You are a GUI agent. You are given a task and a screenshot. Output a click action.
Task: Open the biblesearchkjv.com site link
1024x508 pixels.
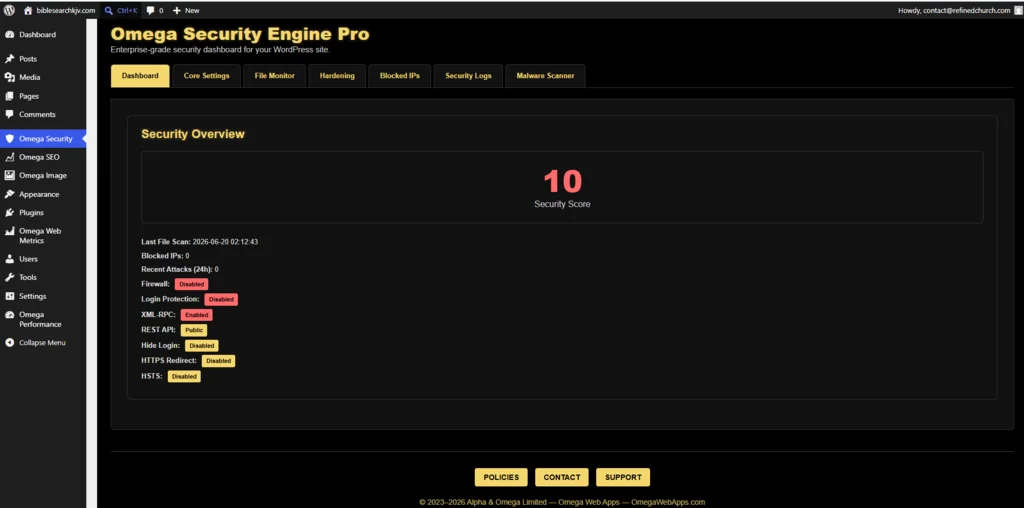[x=64, y=10]
